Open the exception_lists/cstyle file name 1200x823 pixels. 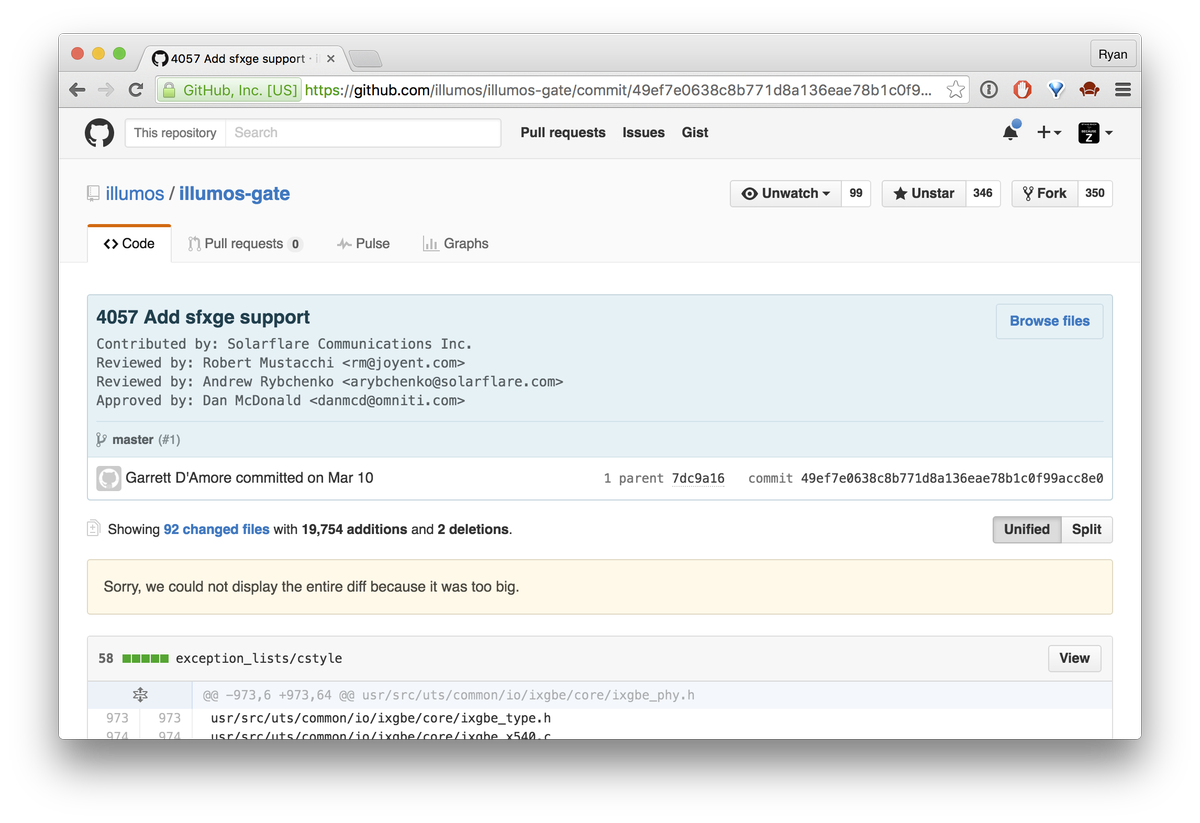click(x=259, y=658)
